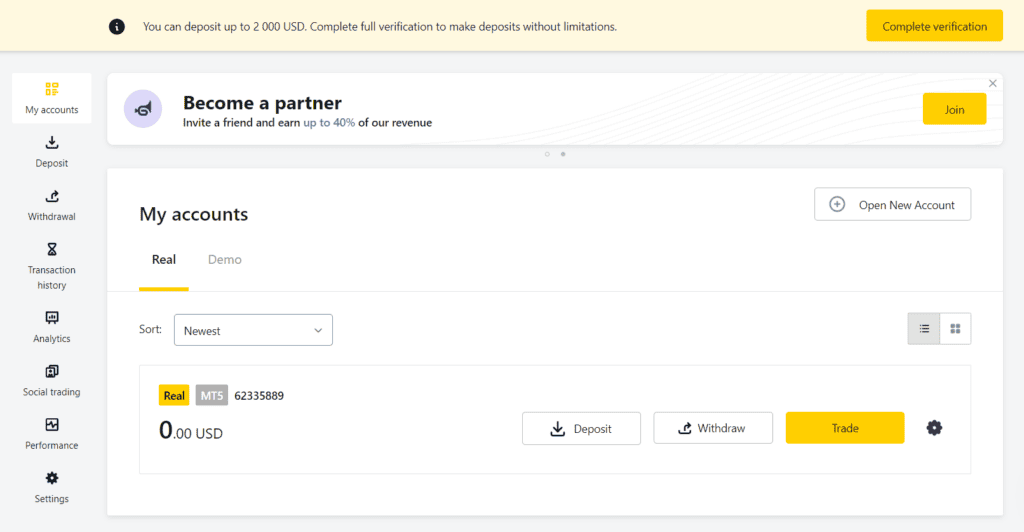1024x532 pixels.
Task: Click the megaphone partner icon
Action: 143,109
